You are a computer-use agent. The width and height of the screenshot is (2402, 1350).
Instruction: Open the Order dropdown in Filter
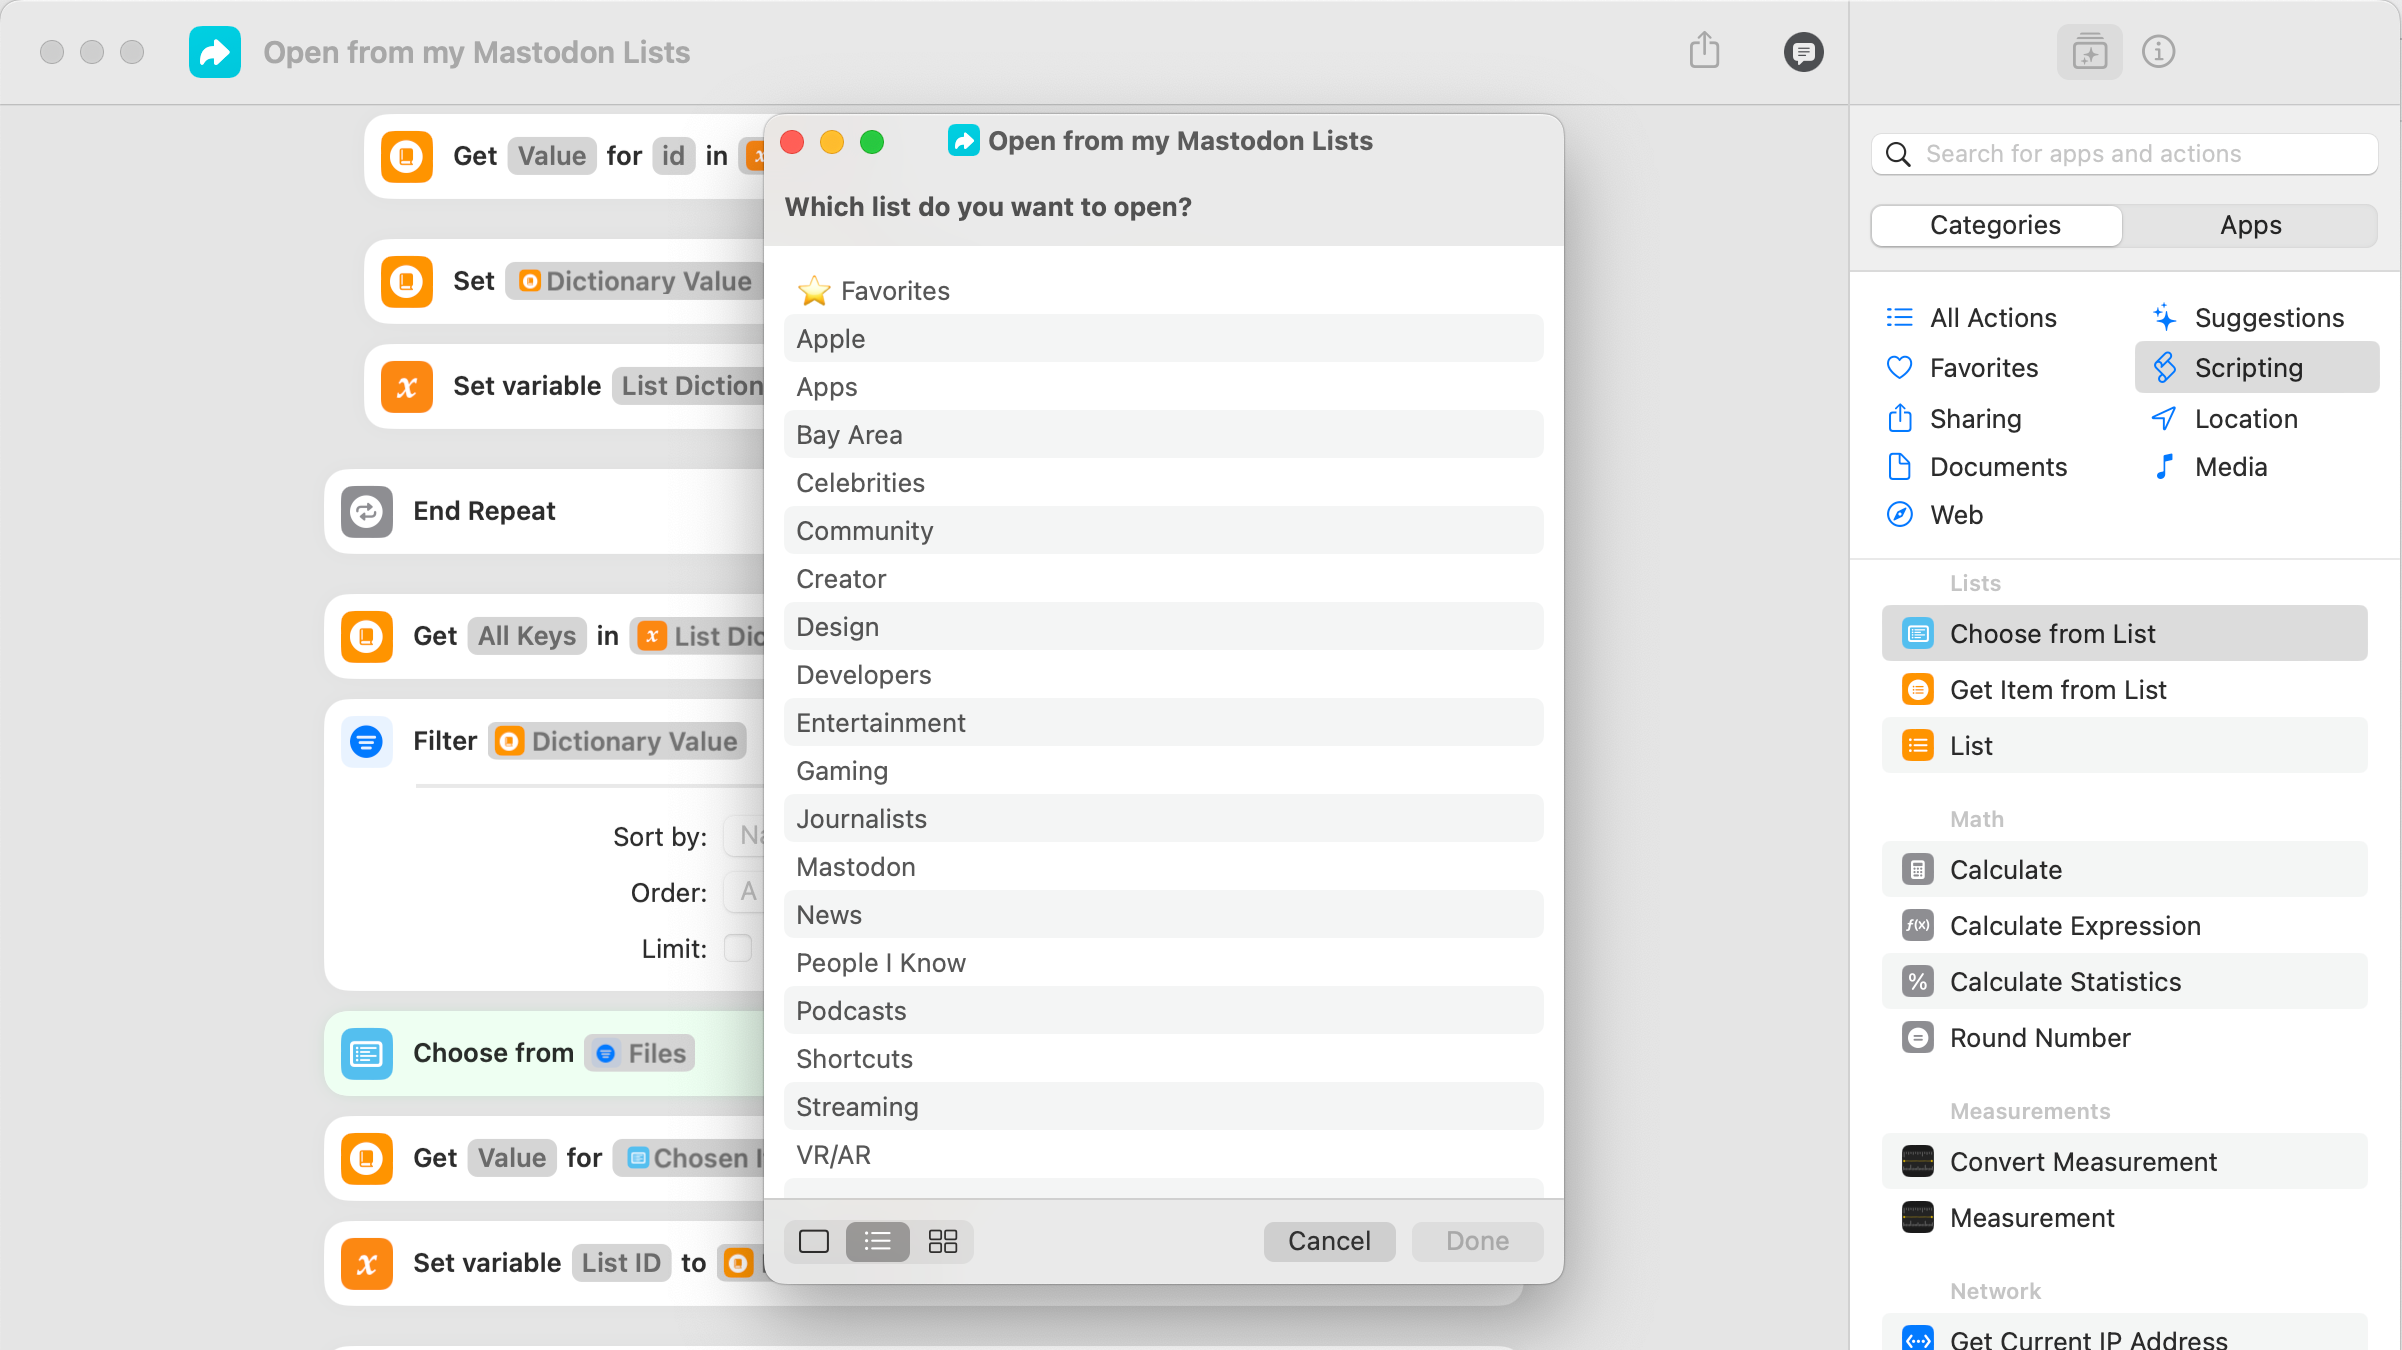coord(744,892)
